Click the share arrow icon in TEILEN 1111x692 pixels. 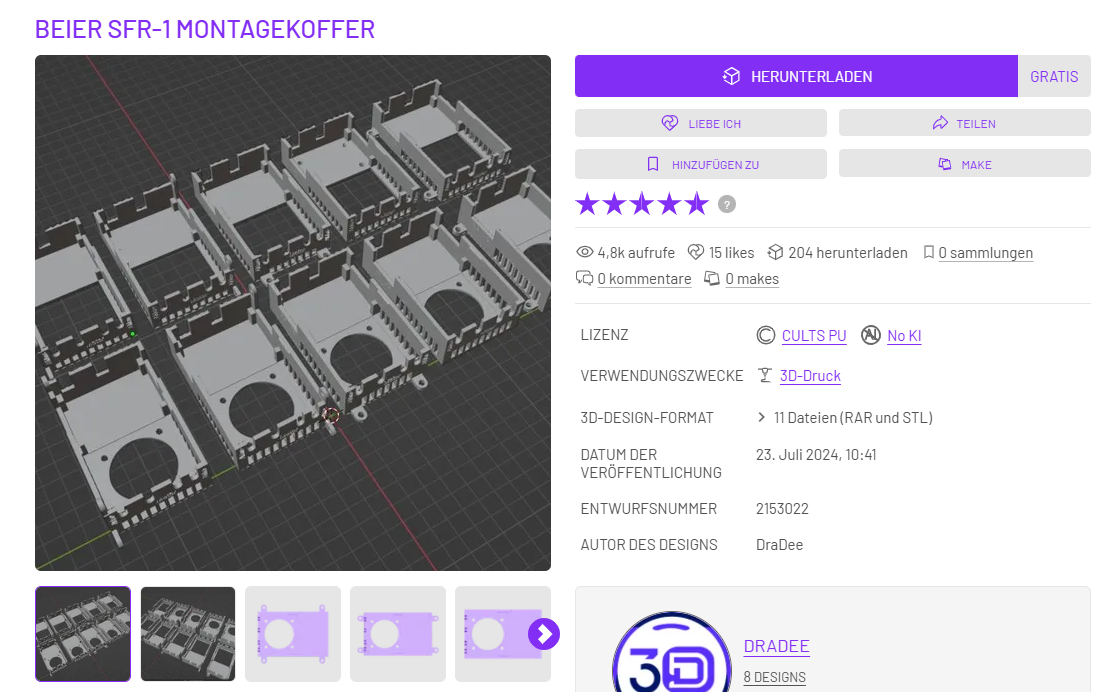(x=940, y=123)
